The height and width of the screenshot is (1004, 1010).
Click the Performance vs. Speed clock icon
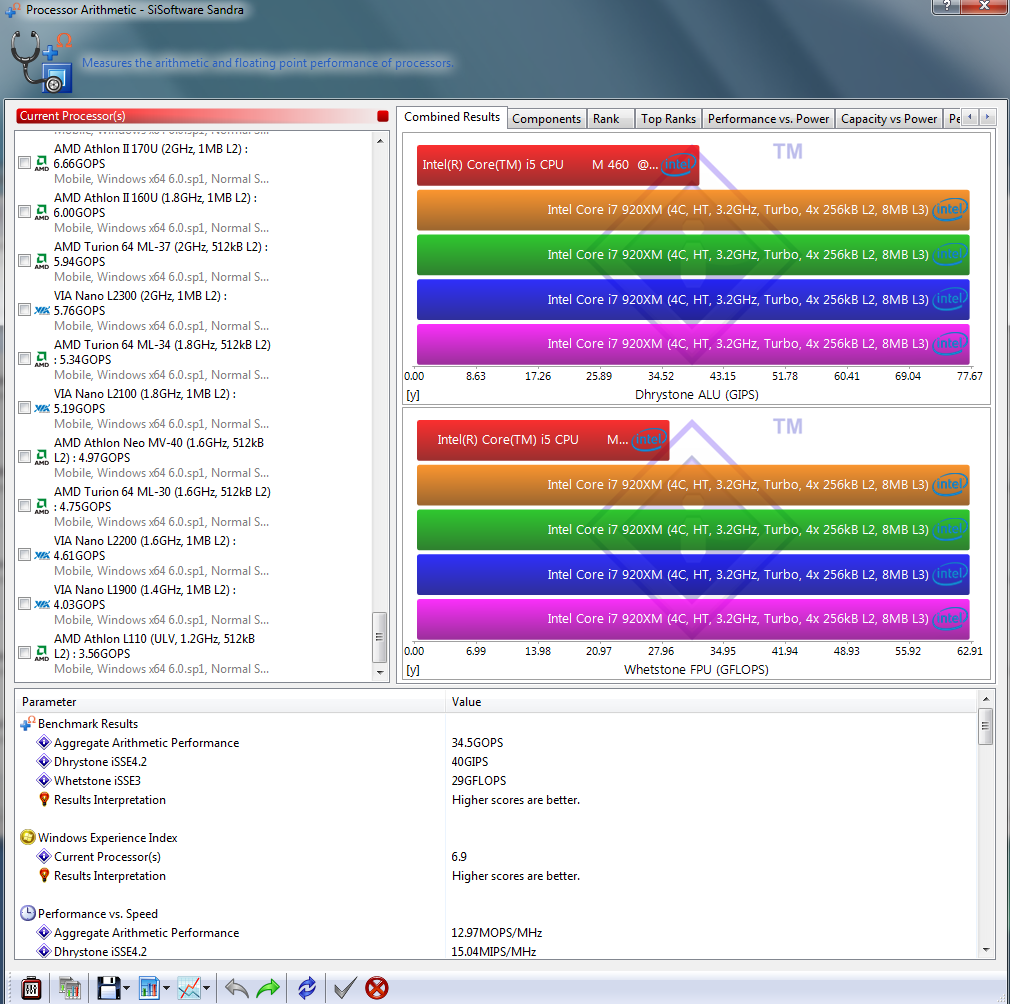(x=28, y=913)
